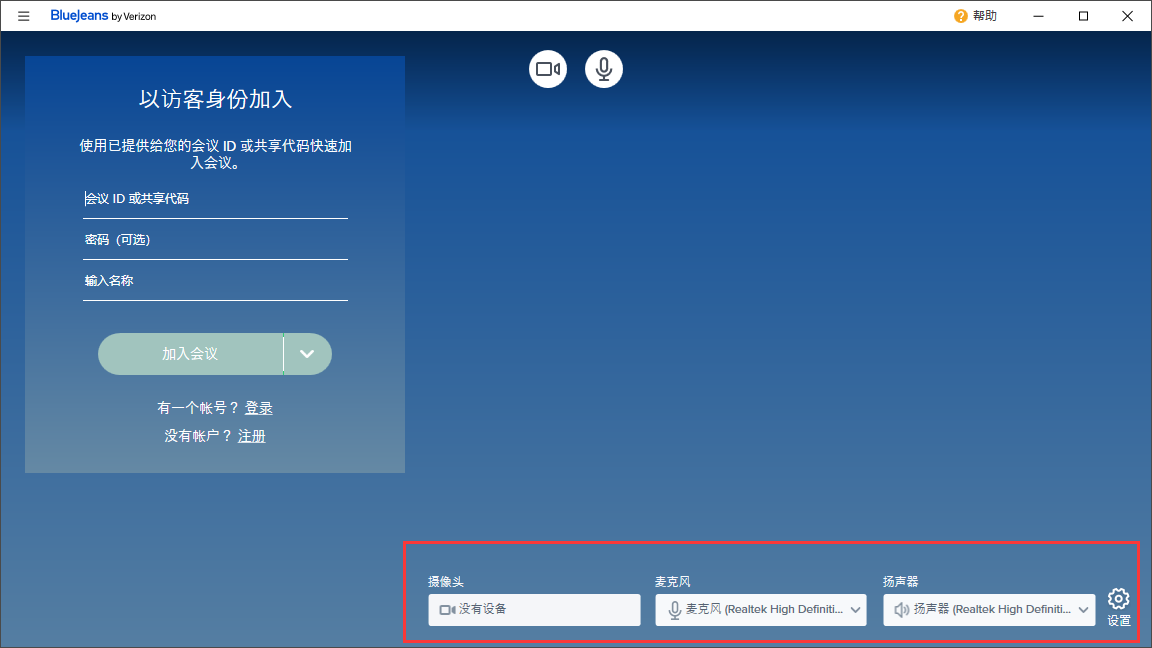Image resolution: width=1152 pixels, height=648 pixels.
Task: Open the 设置 gear settings
Action: coord(1119,607)
